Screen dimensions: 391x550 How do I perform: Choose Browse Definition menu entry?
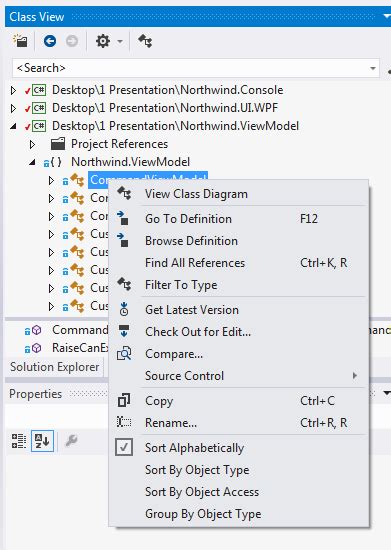[191, 241]
